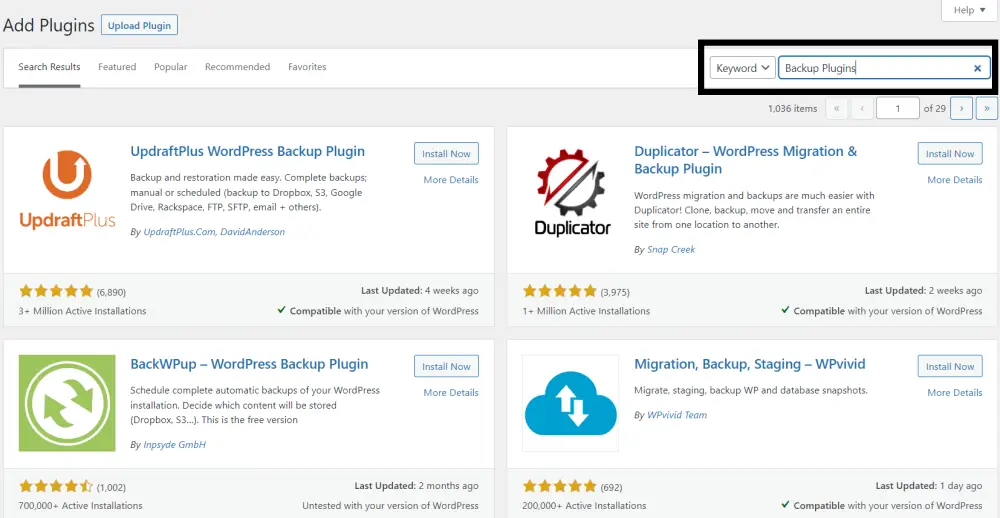
Task: Open the Featured tab
Action: coord(117,67)
